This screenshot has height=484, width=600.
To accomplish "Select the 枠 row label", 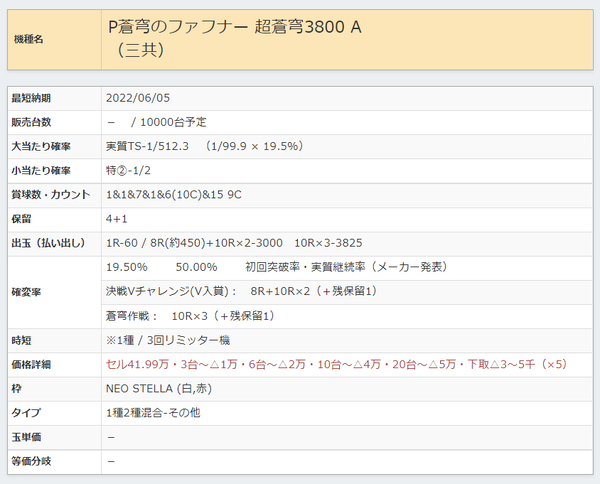I will 16,389.
